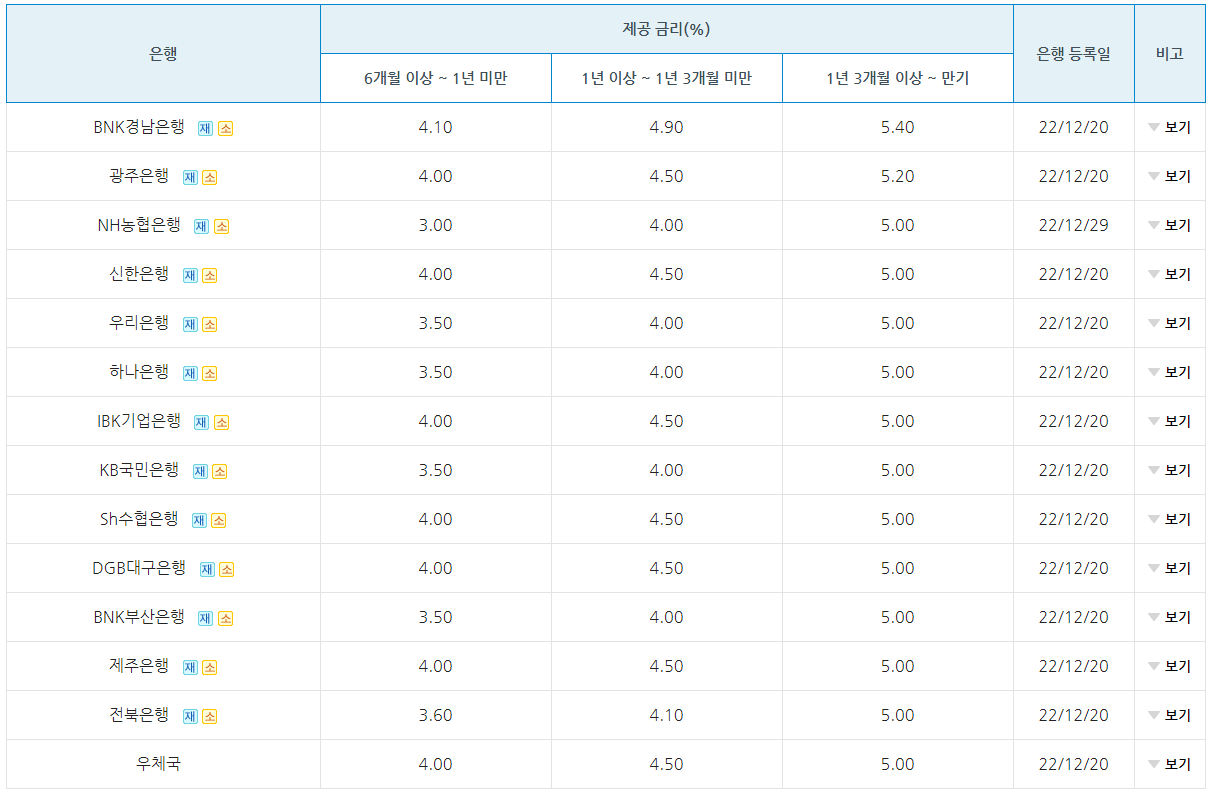Image resolution: width=1211 pixels, height=796 pixels.
Task: Click the 재 badge in the KB국민은행 row
Action: [x=200, y=471]
